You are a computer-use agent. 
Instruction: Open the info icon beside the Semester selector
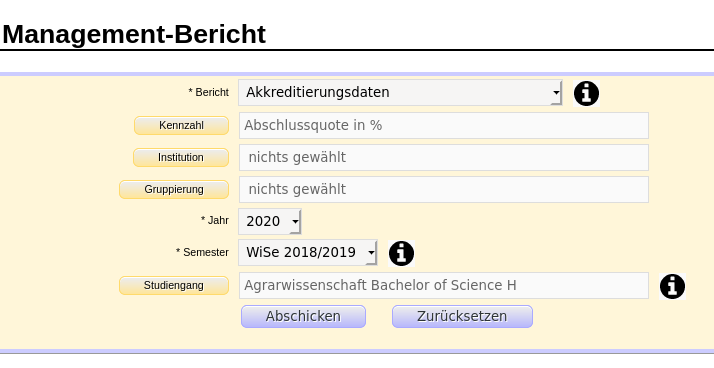click(401, 253)
